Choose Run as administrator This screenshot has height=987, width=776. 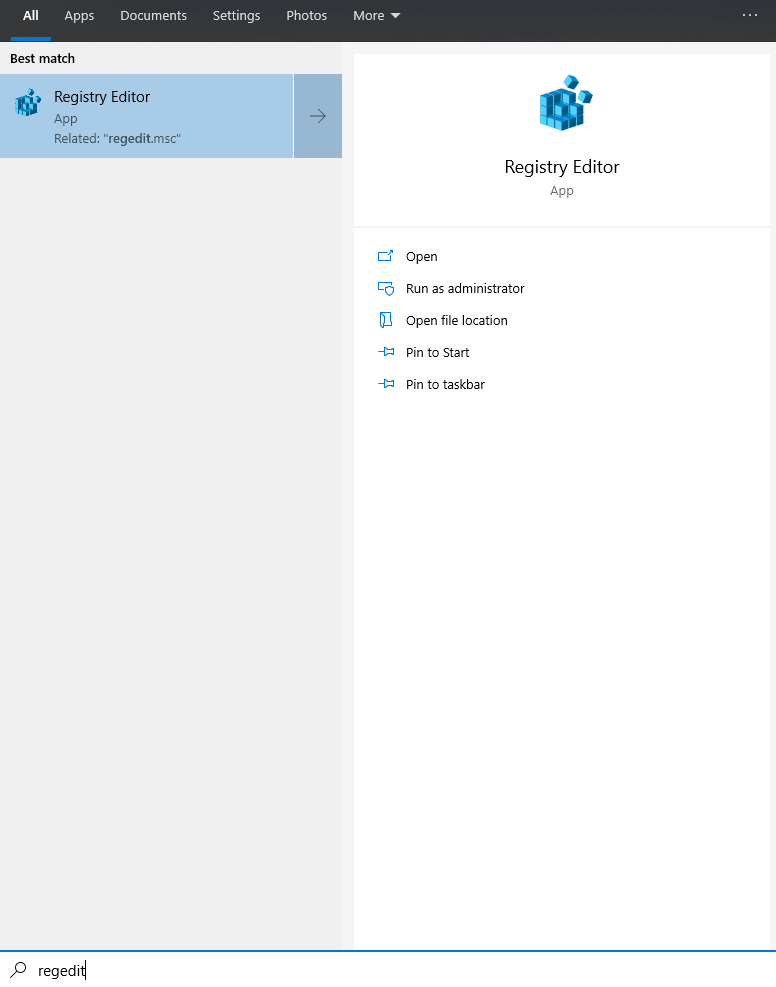tap(465, 288)
